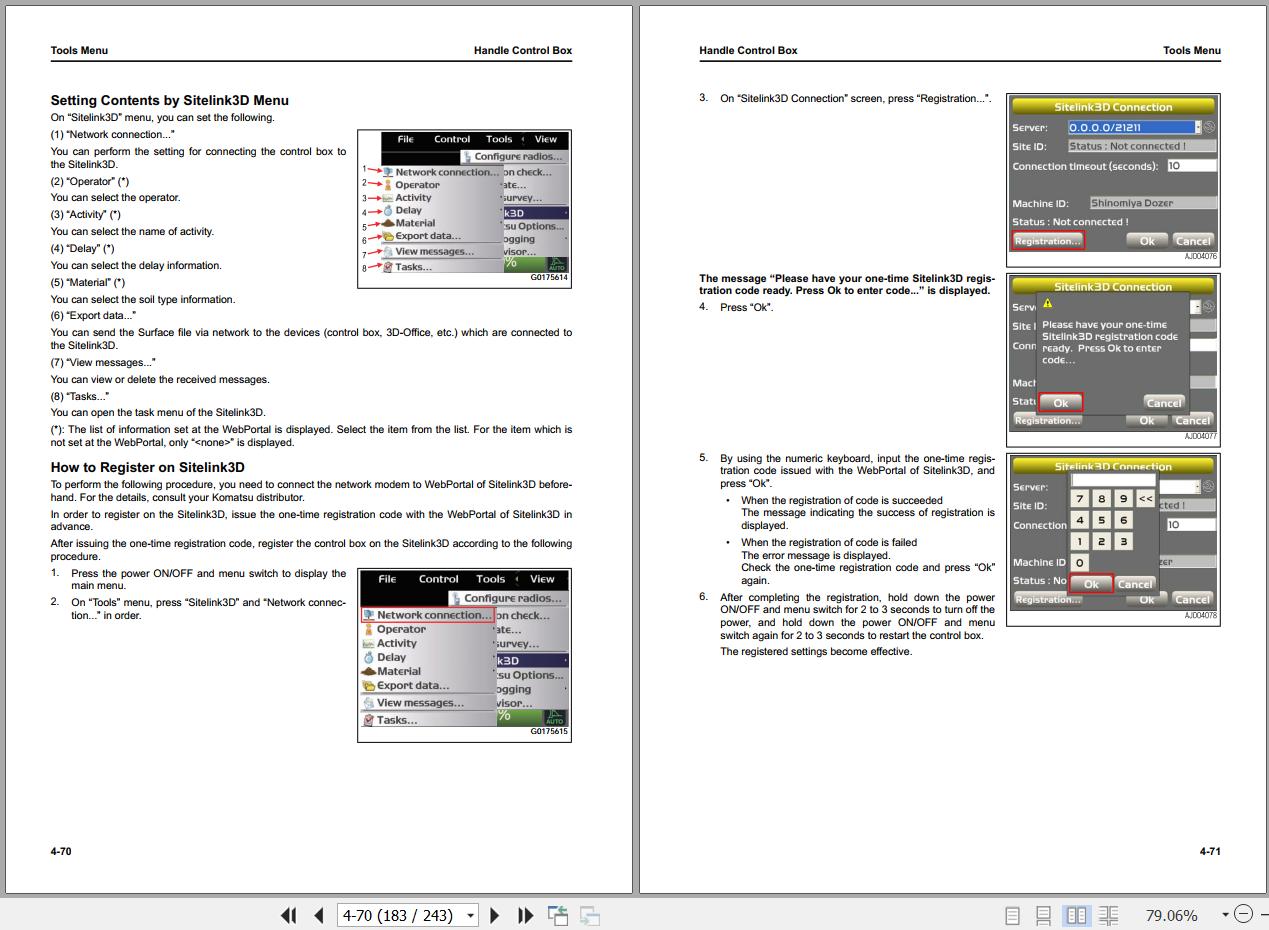1269x930 pixels.
Task: Open the page number dropdown list
Action: click(470, 915)
